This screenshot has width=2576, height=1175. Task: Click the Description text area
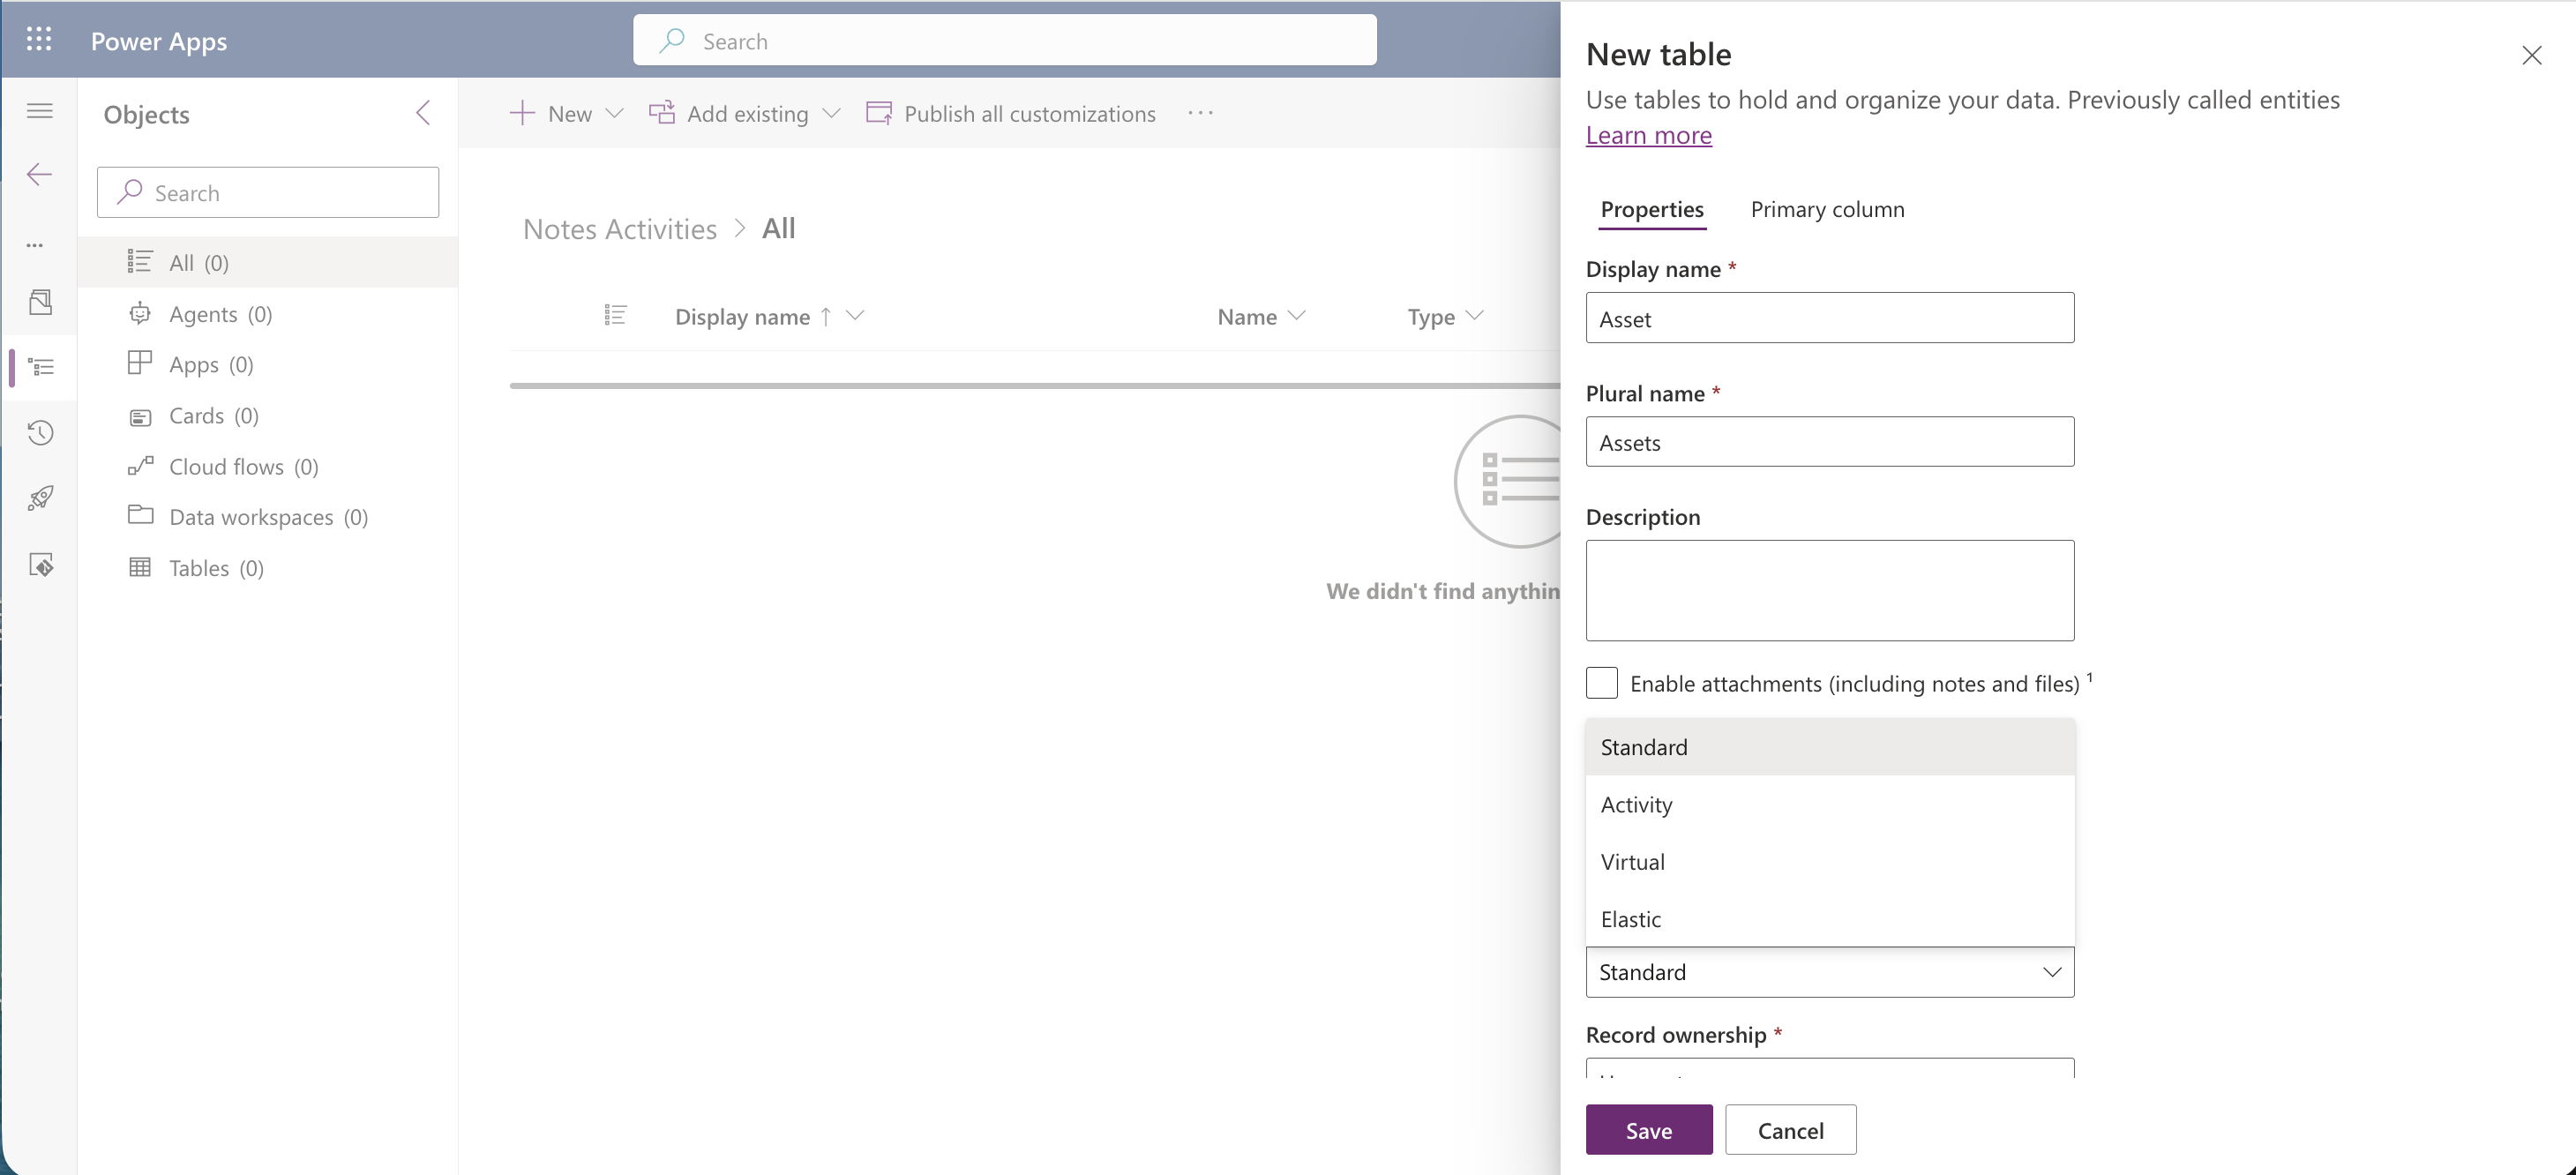(1830, 590)
